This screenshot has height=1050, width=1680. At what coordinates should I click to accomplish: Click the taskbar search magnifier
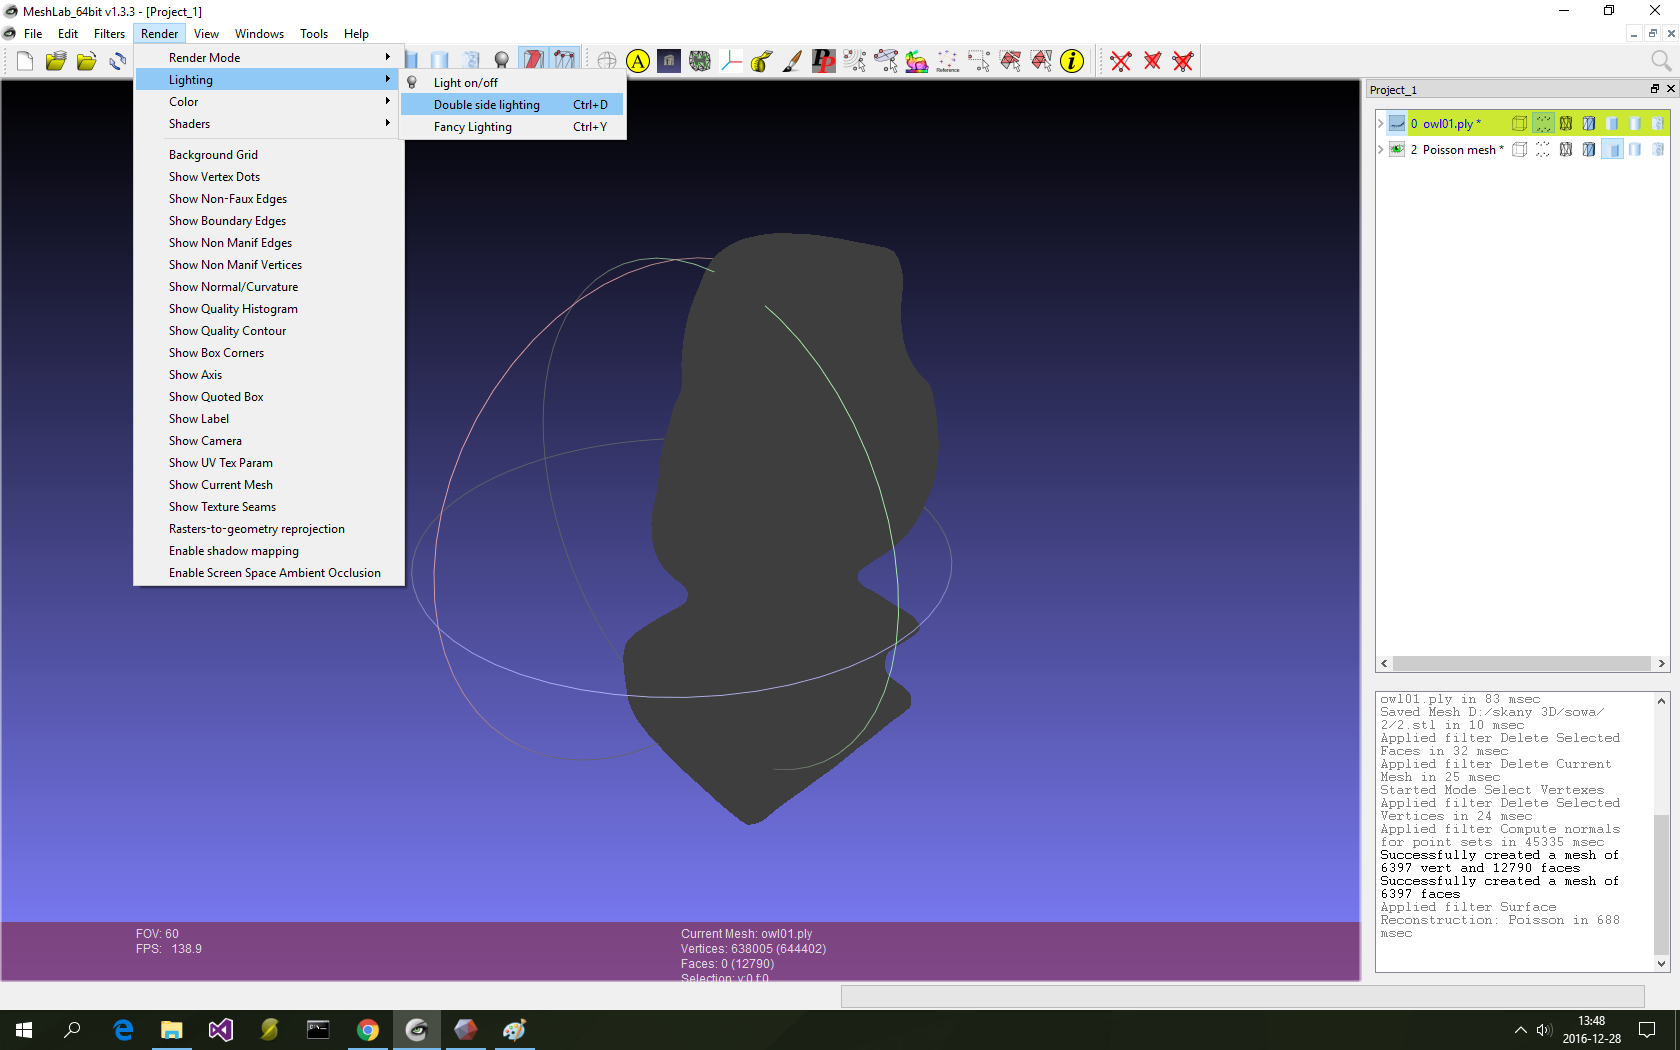tap(72, 1030)
